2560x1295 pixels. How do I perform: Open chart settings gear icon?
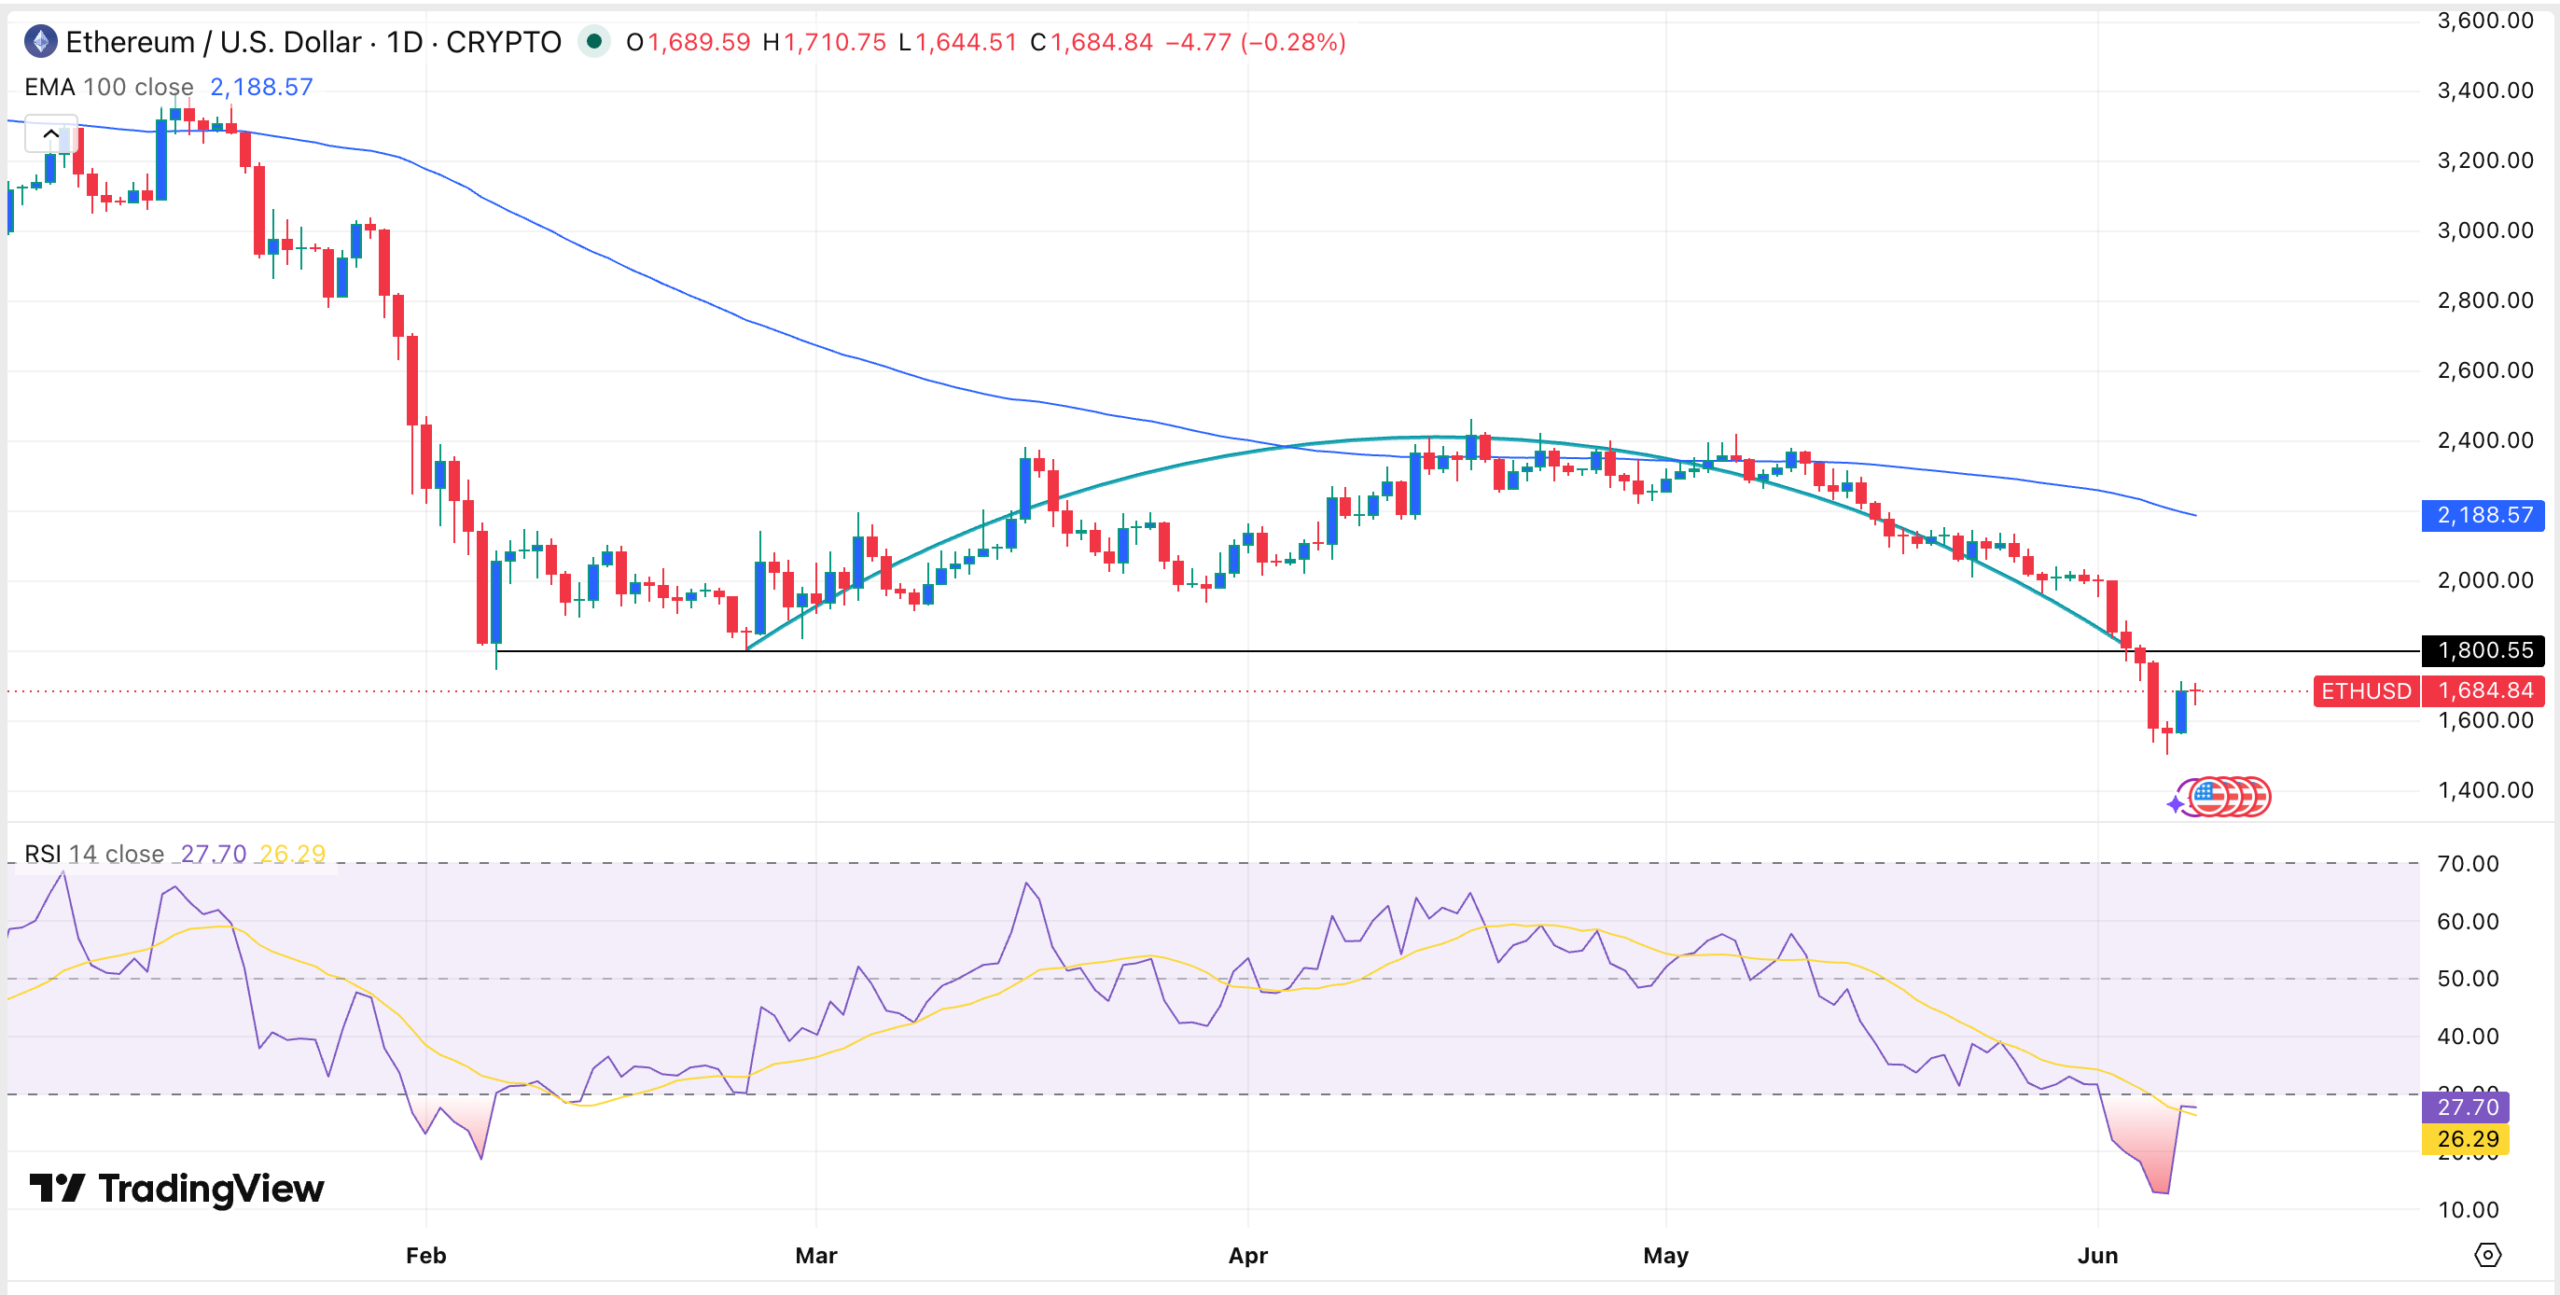pyautogui.click(x=2487, y=1255)
